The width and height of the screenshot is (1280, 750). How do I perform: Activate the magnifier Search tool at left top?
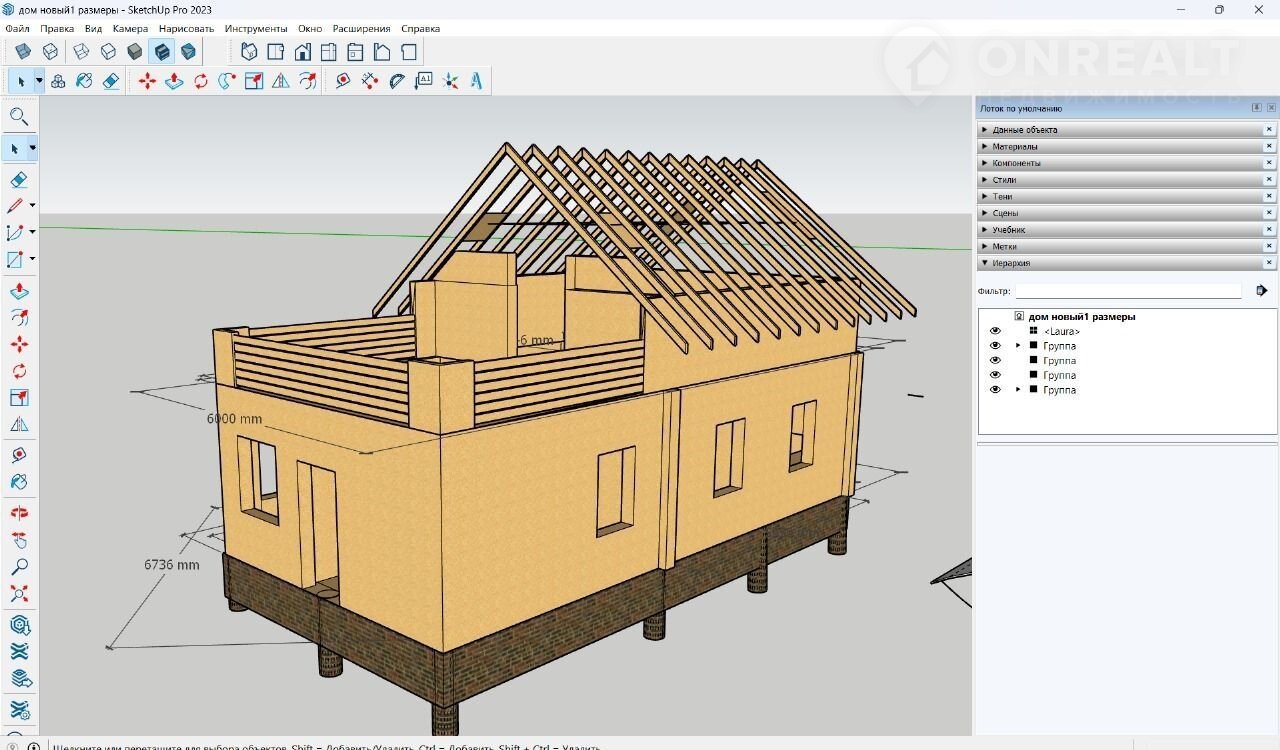tap(18, 117)
